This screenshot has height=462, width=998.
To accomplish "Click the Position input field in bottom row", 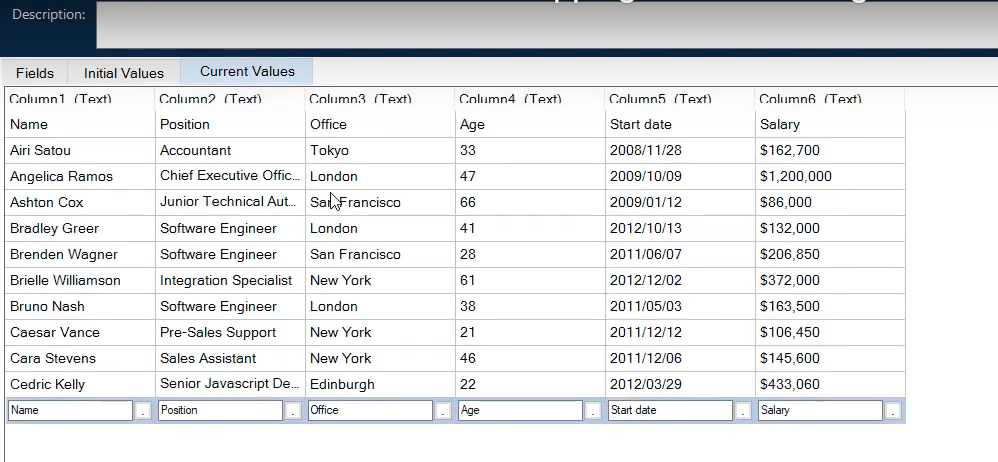I will click(220, 410).
